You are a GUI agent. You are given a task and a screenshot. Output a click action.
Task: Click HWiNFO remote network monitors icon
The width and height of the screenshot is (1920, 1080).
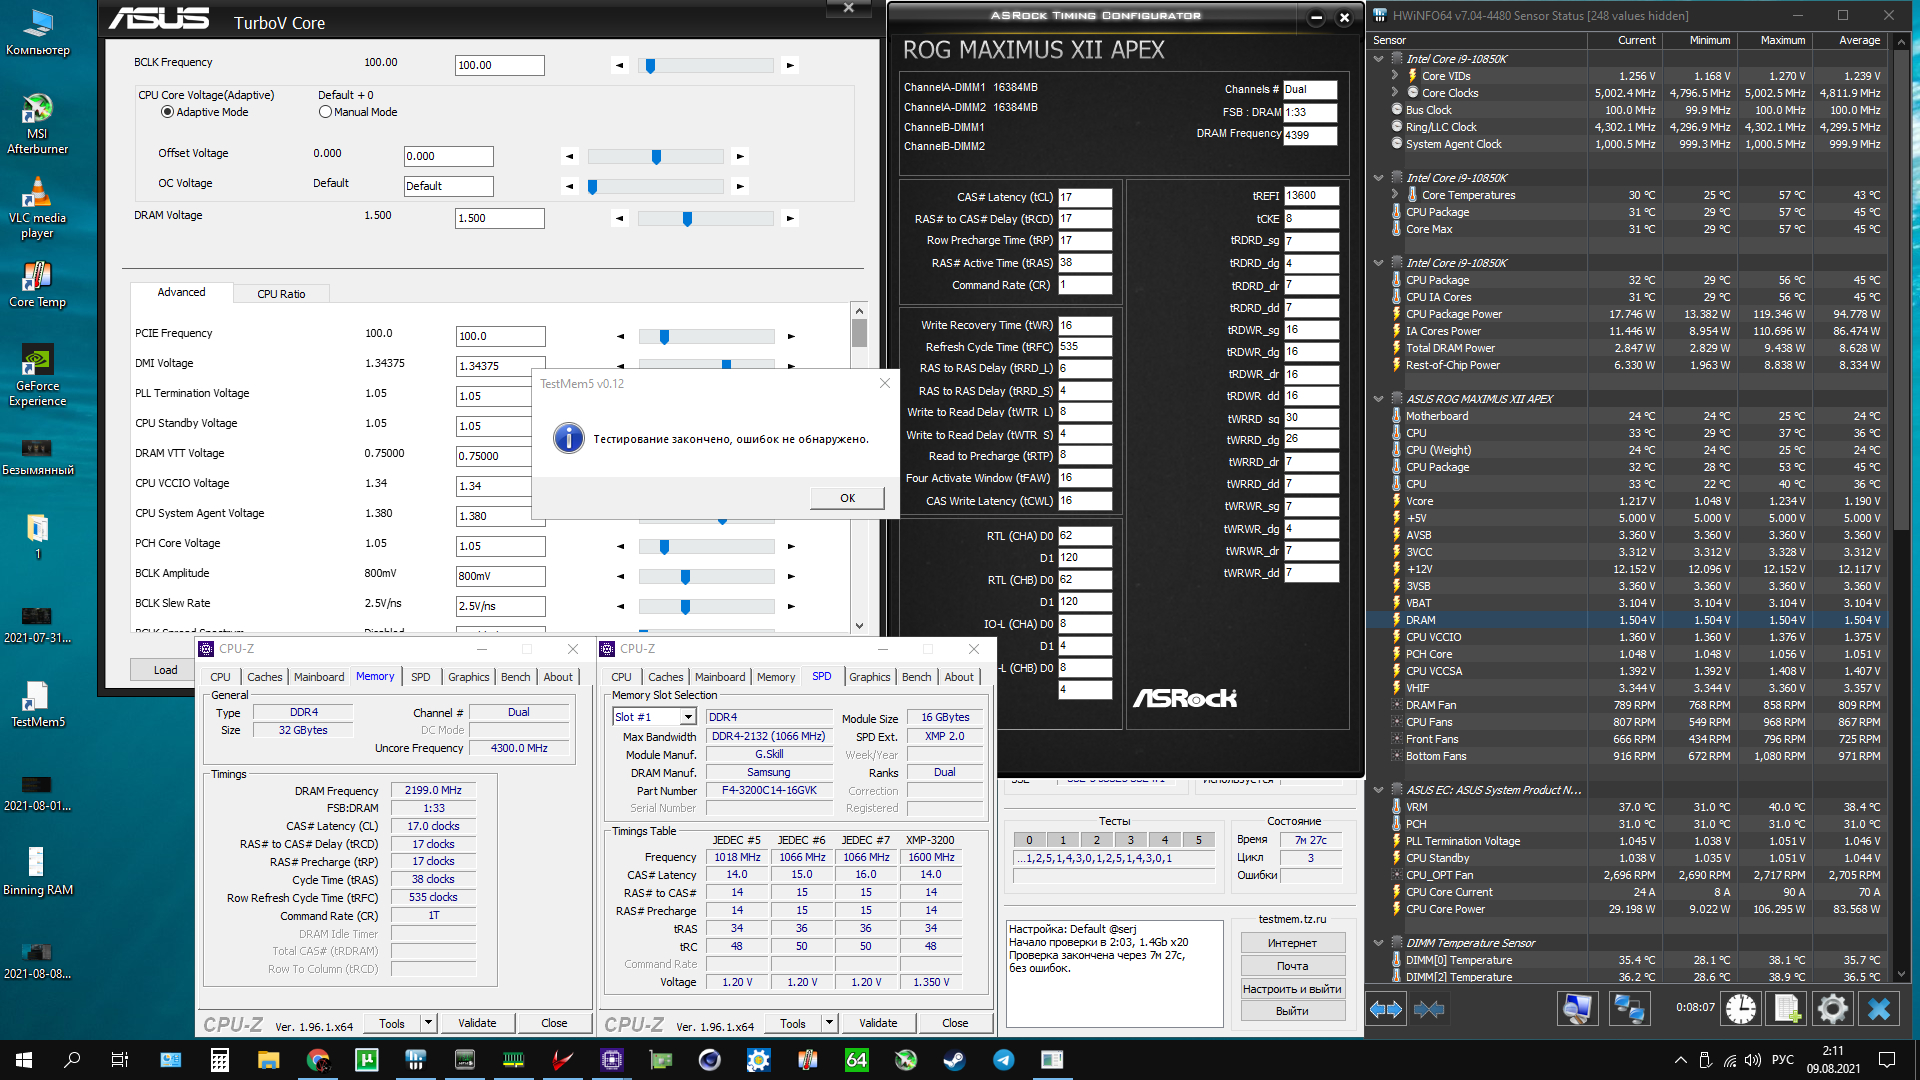click(x=1628, y=1009)
